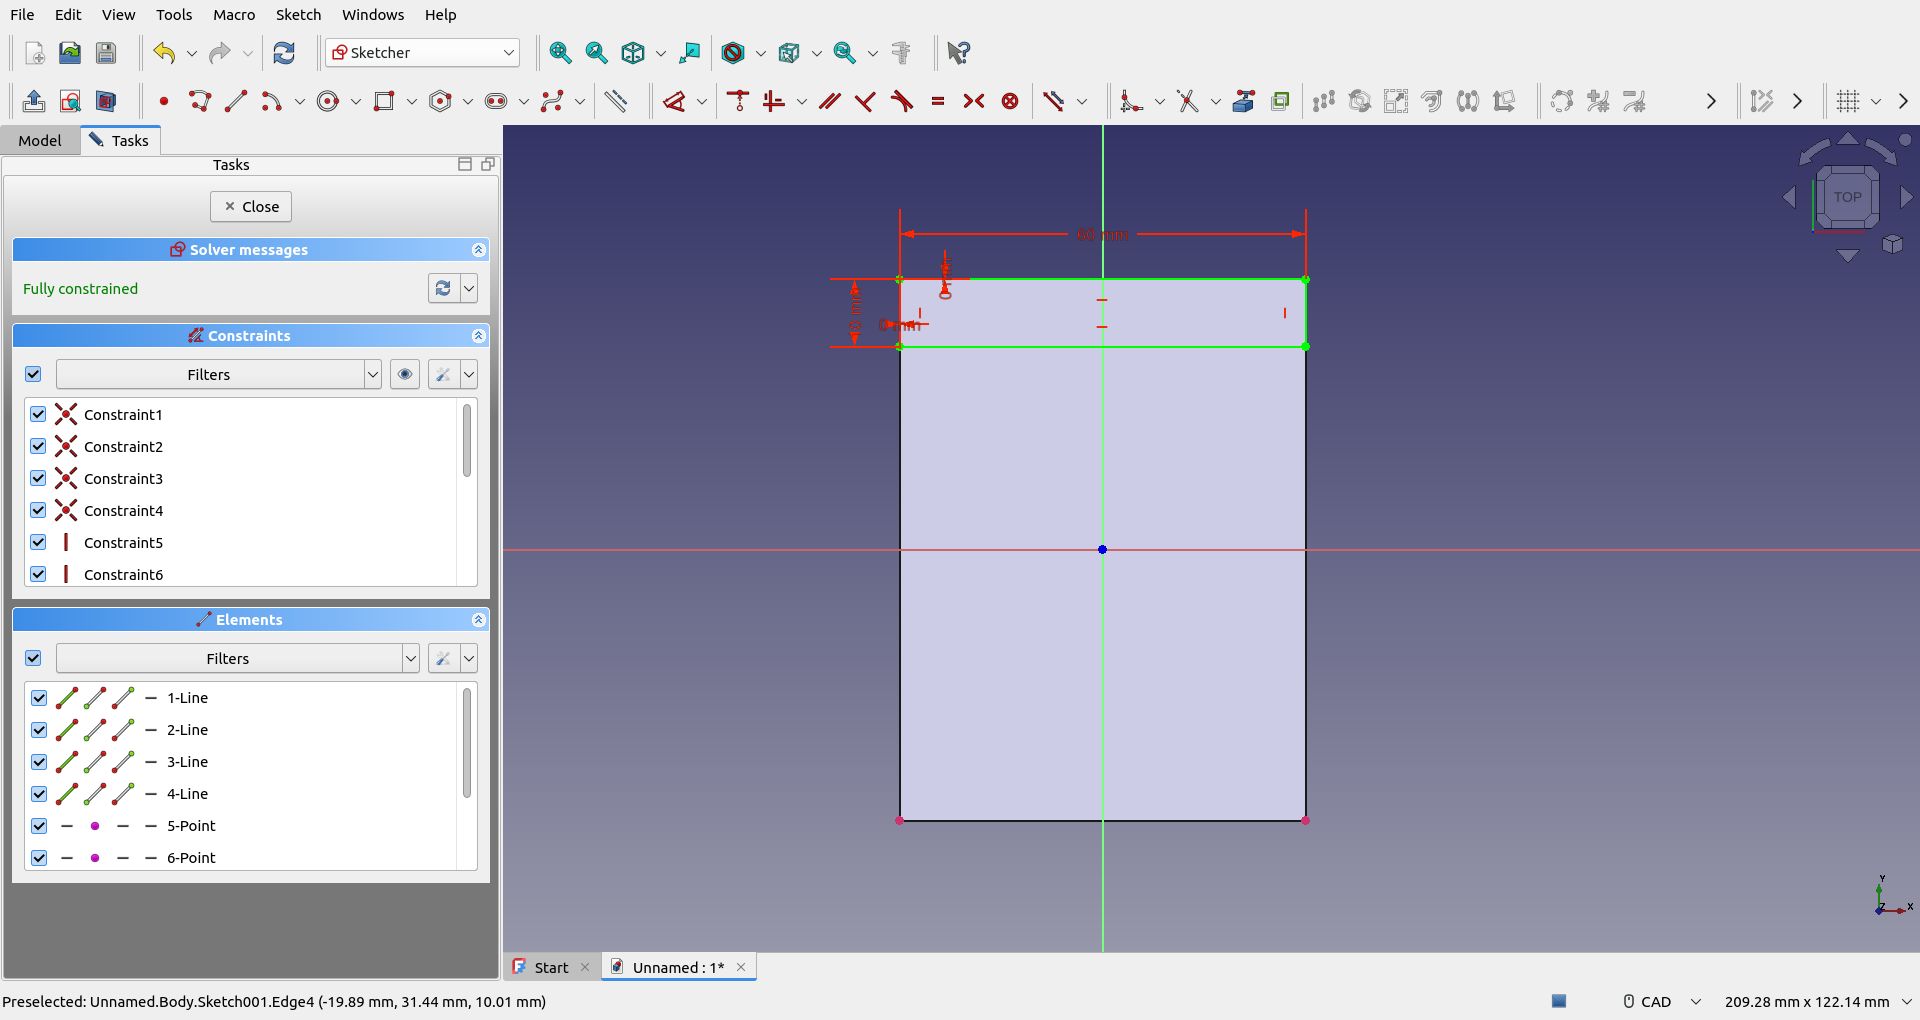Save the current document
The width and height of the screenshot is (1920, 1020).
(x=106, y=53)
